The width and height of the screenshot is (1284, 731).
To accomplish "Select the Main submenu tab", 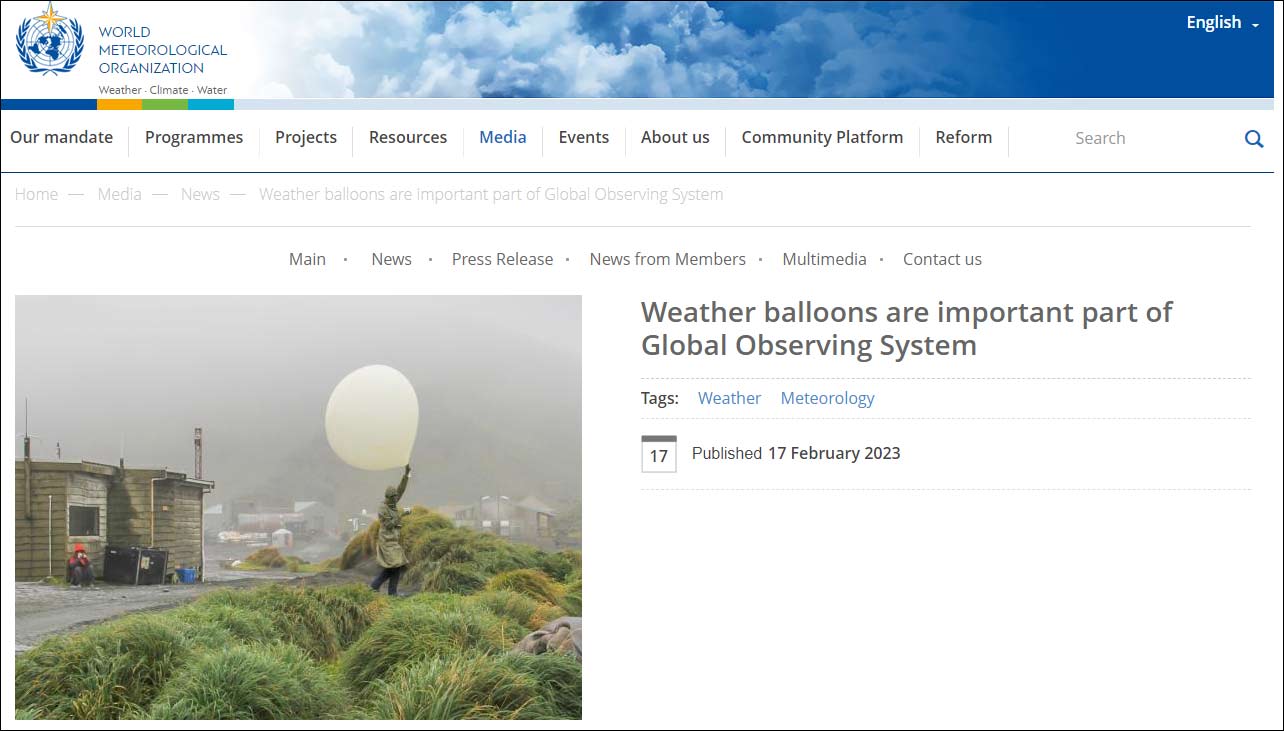I will coord(307,259).
